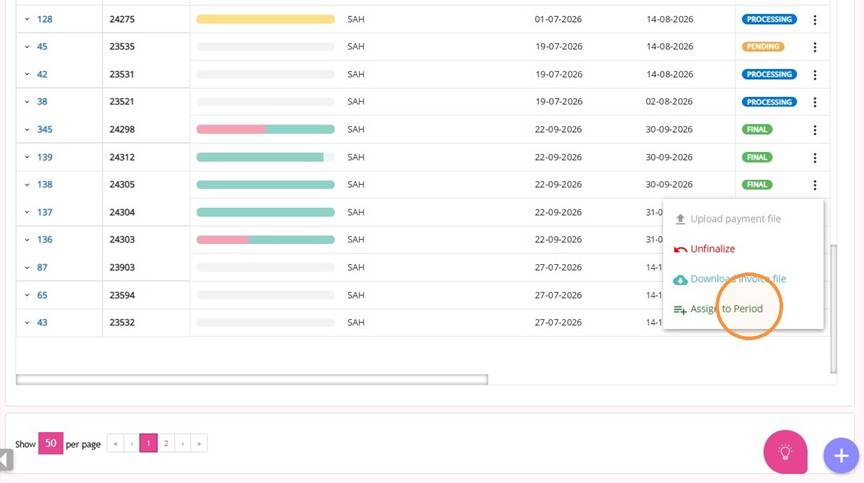Viewport: 864px width, 483px height.
Task: Click the FINAL badge in row 345
Action: tap(757, 129)
